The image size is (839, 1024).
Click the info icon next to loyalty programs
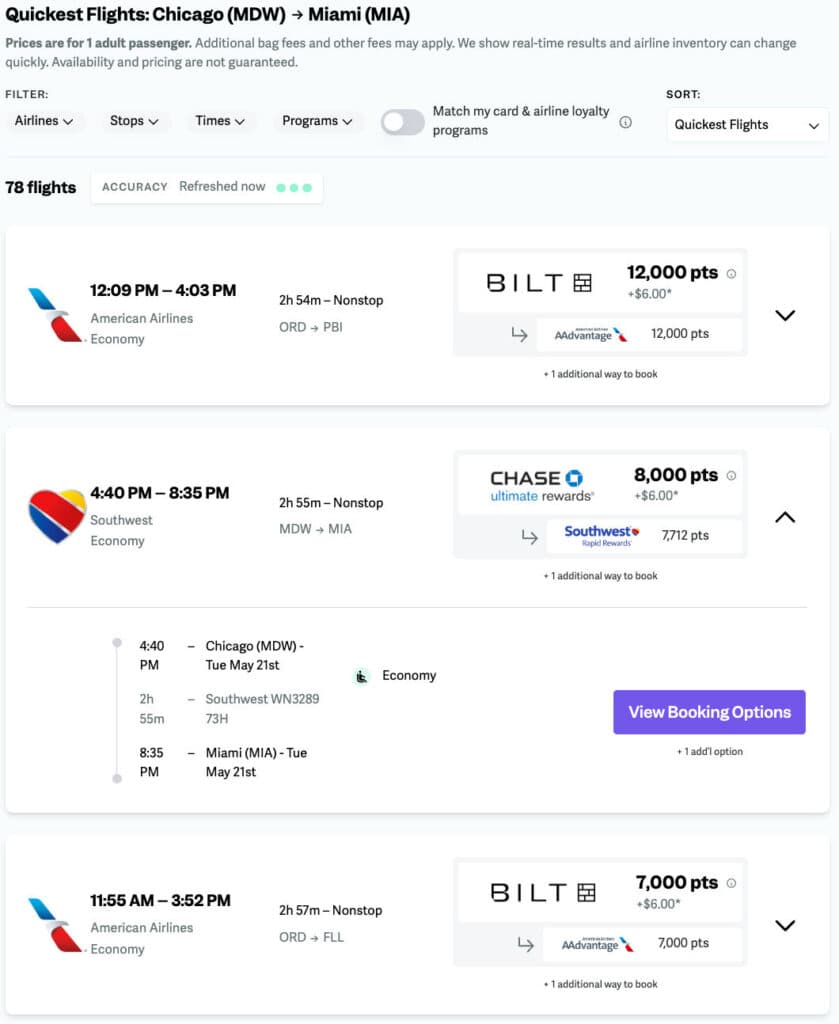(626, 122)
